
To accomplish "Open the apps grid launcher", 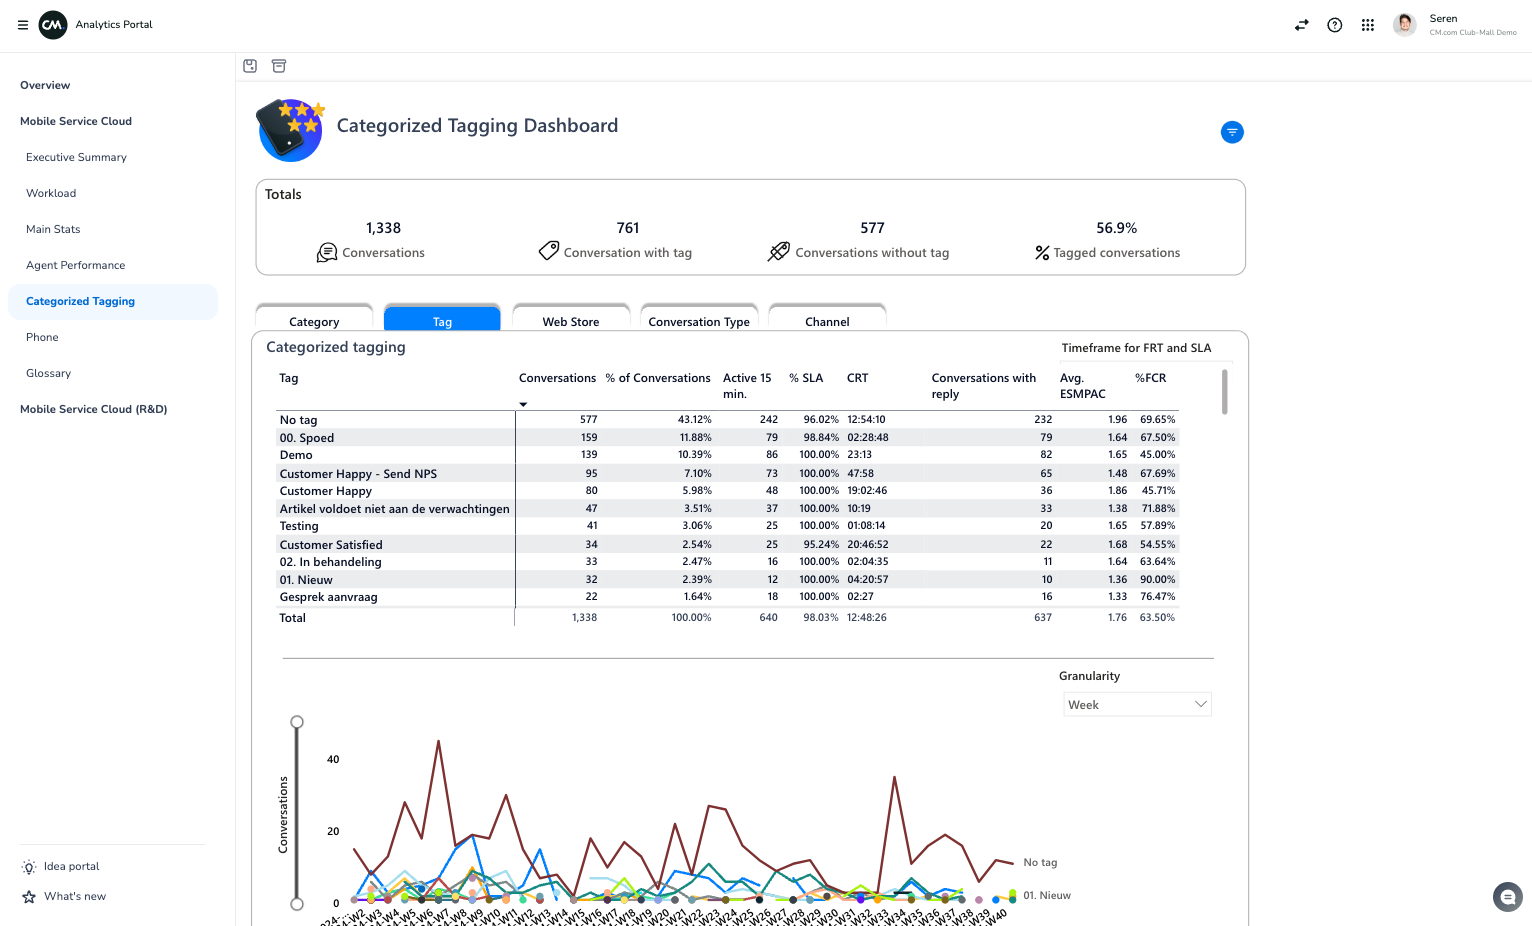I will point(1367,25).
